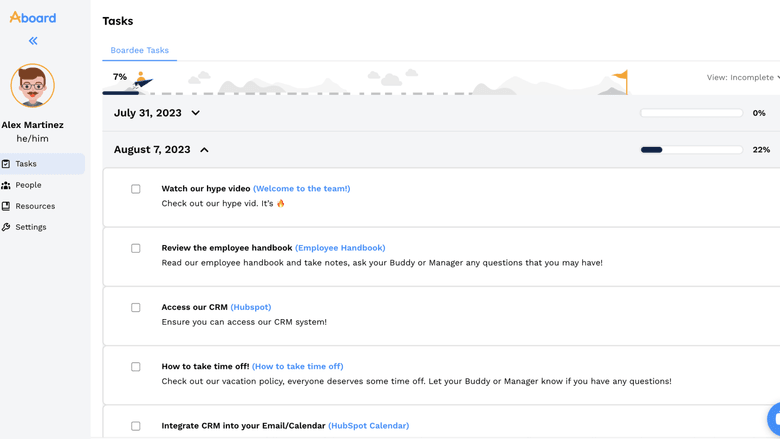
Task: Click the orange goal flag icon
Action: pyautogui.click(x=621, y=79)
